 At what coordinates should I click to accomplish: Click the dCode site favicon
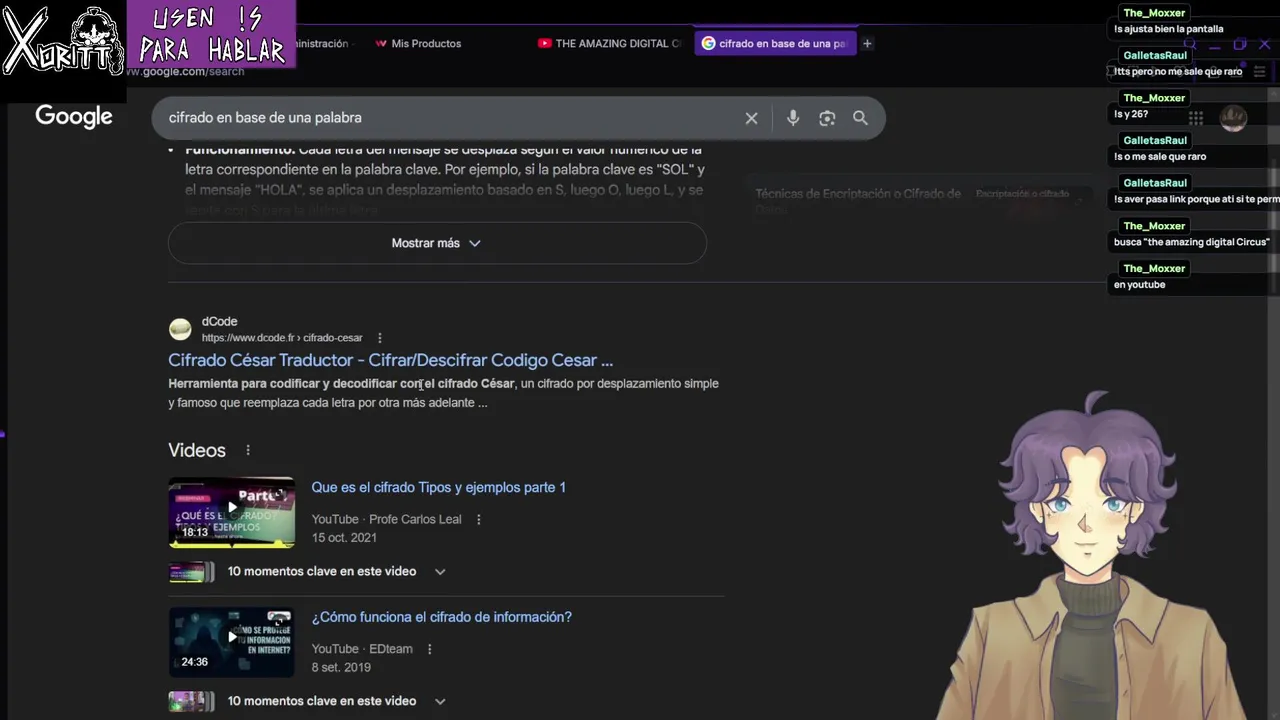tap(180, 329)
